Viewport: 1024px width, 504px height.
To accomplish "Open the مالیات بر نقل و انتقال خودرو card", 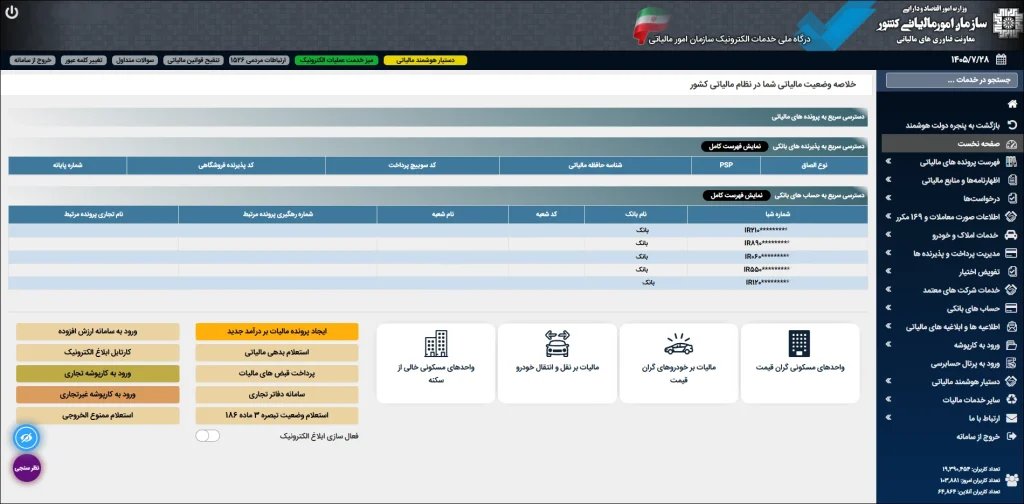I will pos(557,363).
